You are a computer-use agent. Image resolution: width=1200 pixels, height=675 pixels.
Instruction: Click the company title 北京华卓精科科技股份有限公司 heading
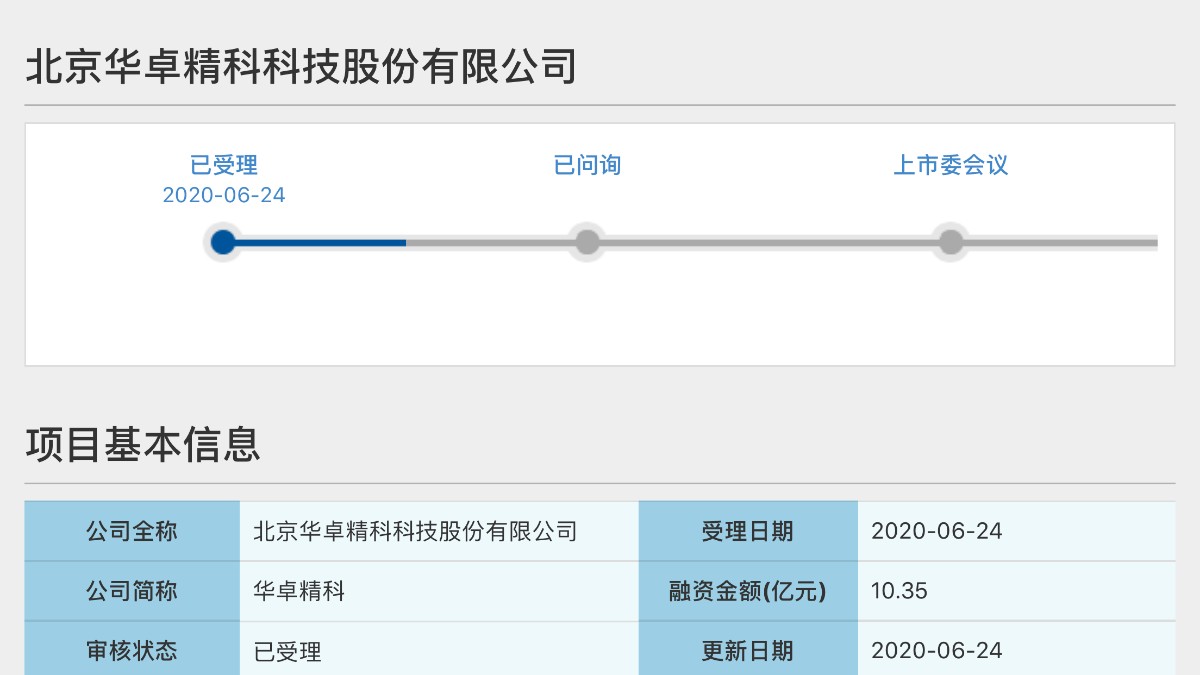pyautogui.click(x=301, y=67)
